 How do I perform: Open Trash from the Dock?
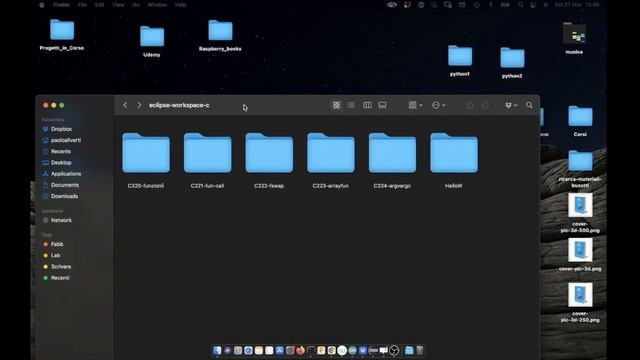[420, 350]
